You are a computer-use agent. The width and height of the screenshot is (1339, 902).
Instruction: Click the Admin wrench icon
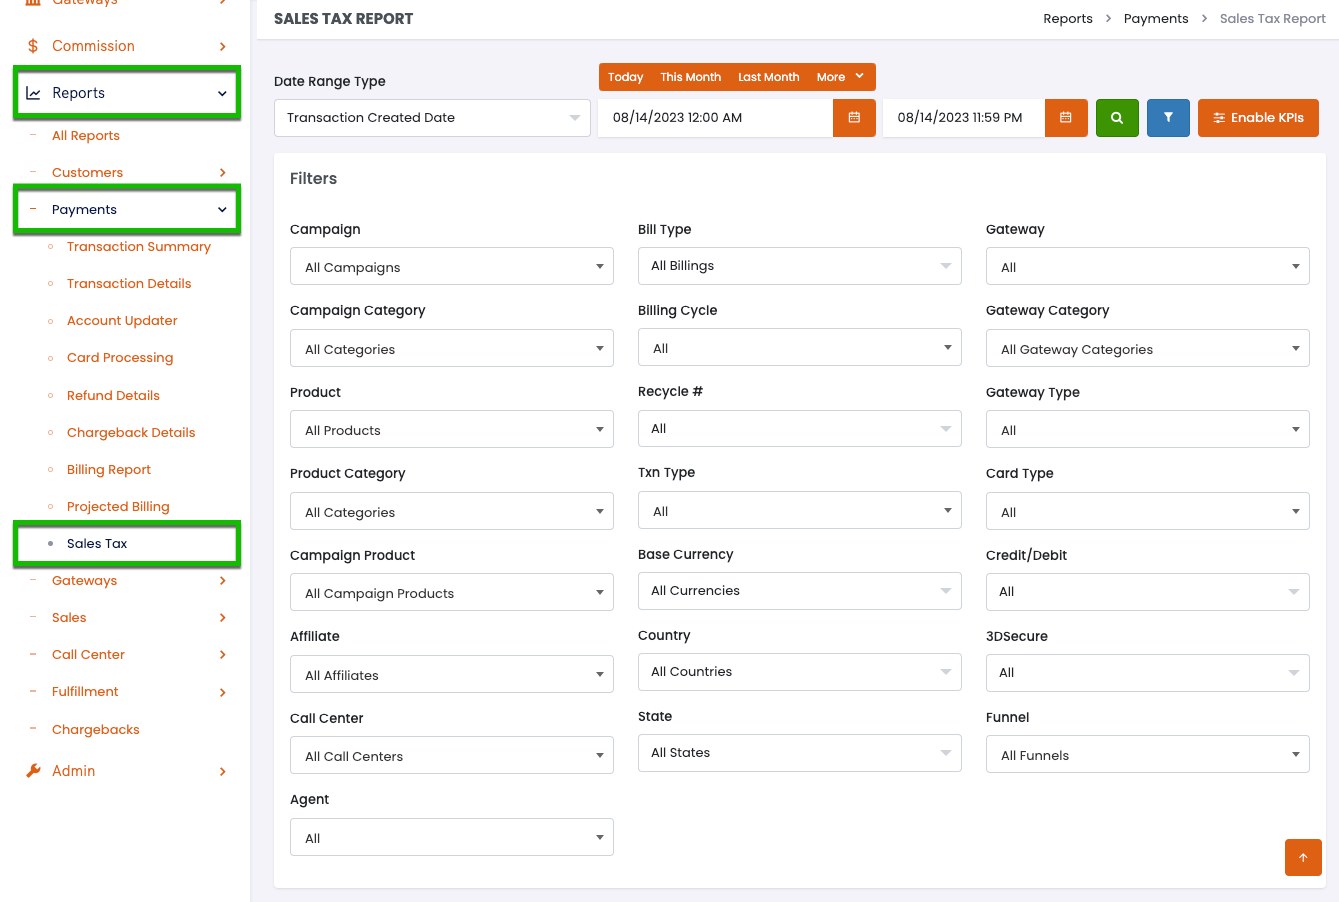33,771
